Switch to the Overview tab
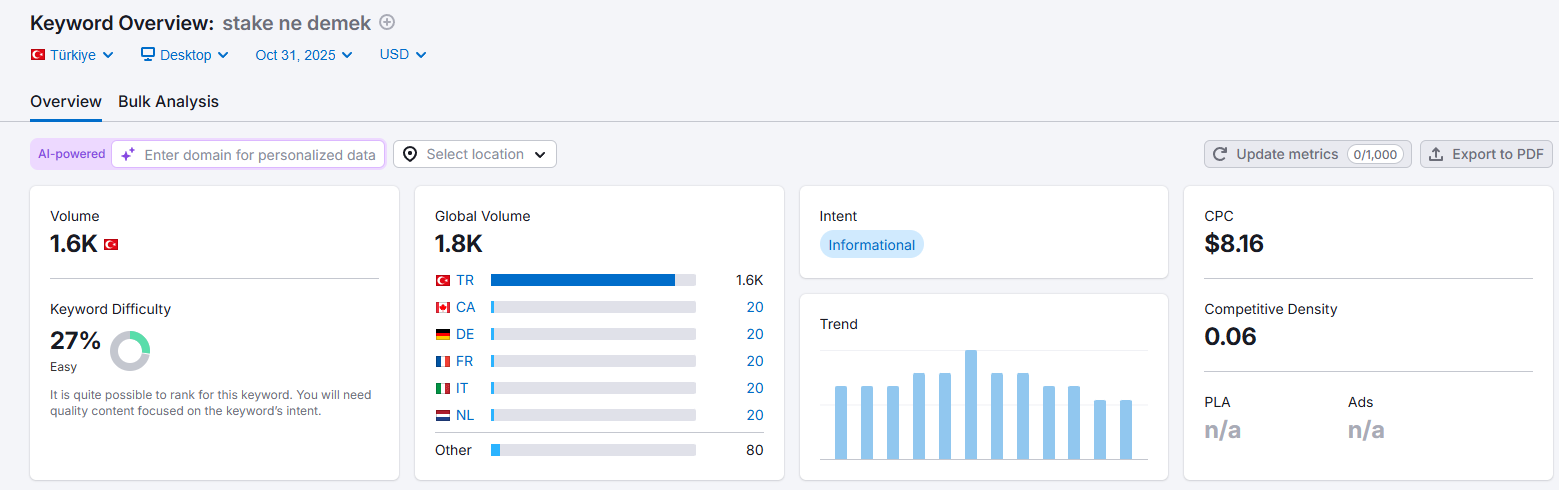The image size is (1559, 490). click(x=66, y=101)
